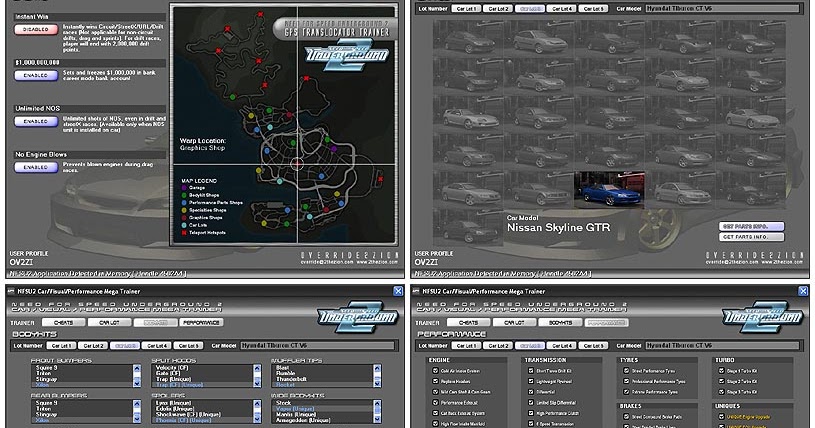Click the Bodykit Shops green legend dot
Image resolution: width=815 pixels, height=428 pixels.
184,195
